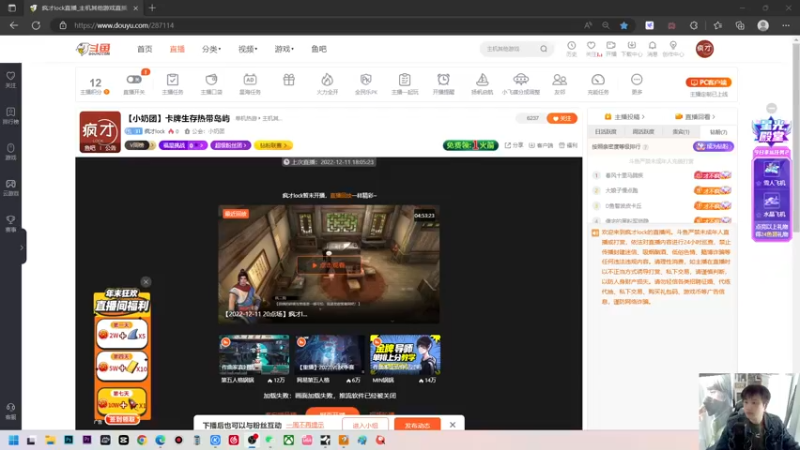The width and height of the screenshot is (800, 450).
Task: Open the 开播 camera icon in header
Action: pos(611,46)
